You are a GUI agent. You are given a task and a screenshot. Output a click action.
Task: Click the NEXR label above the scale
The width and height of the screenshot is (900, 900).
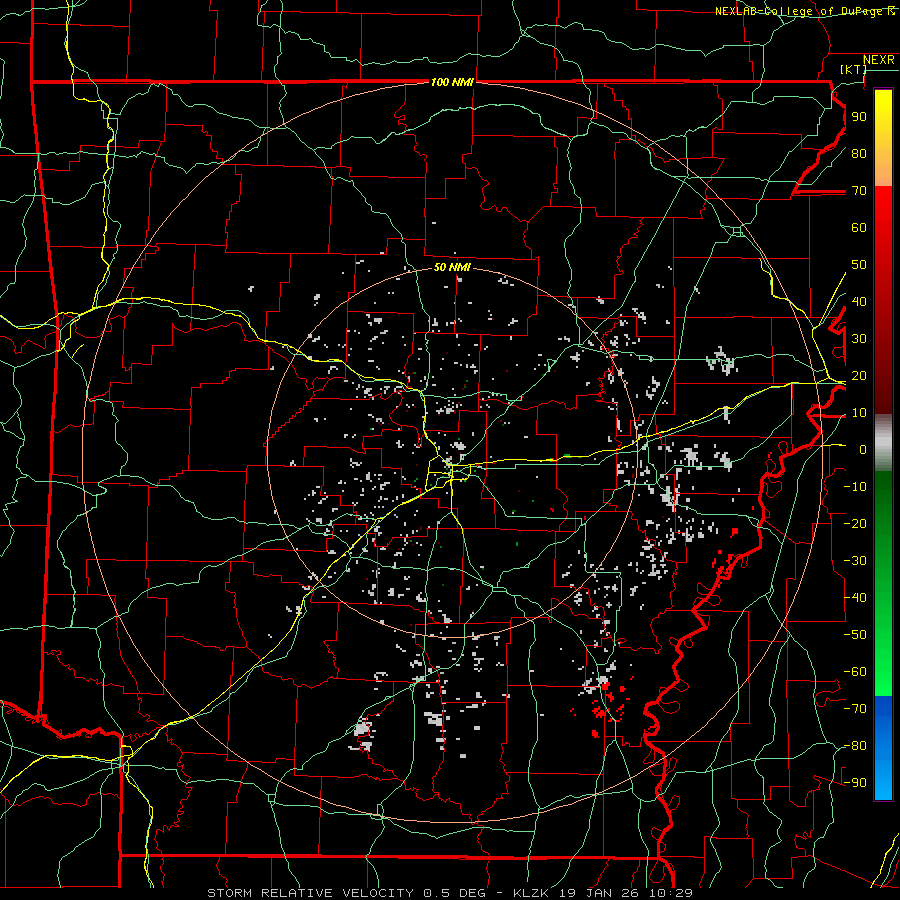click(x=878, y=60)
